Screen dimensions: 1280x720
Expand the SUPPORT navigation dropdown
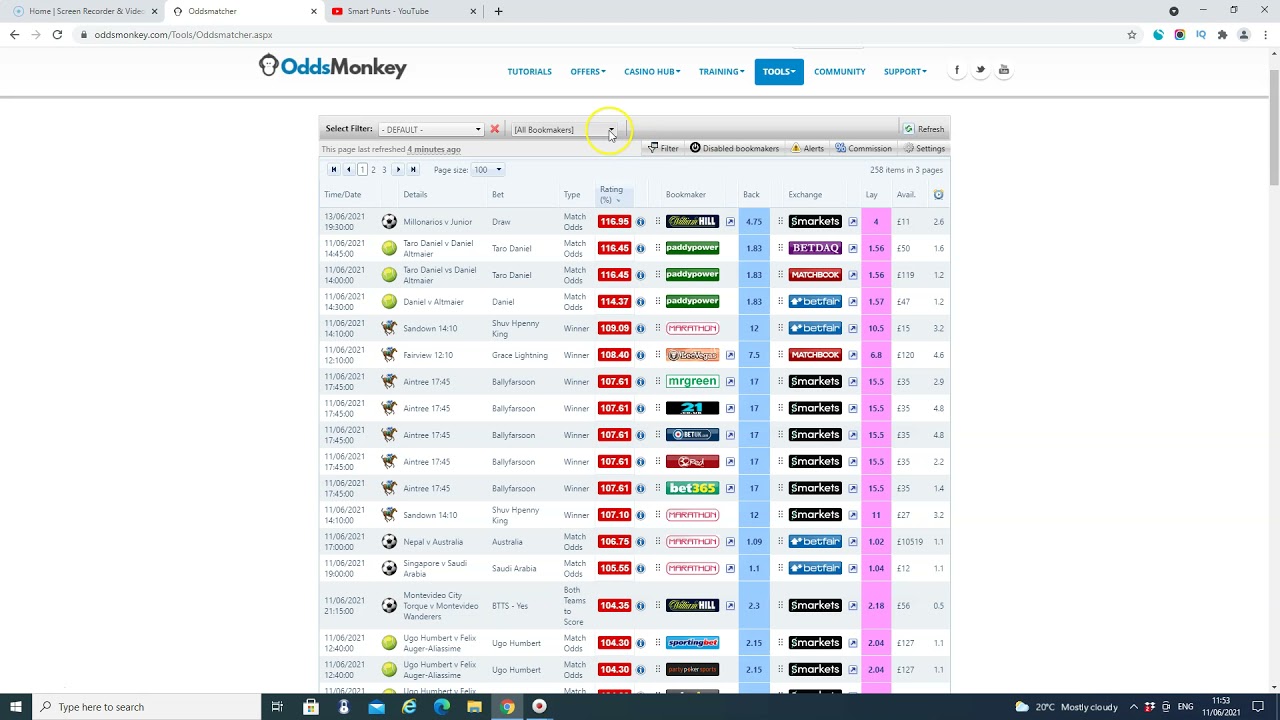[x=905, y=72]
